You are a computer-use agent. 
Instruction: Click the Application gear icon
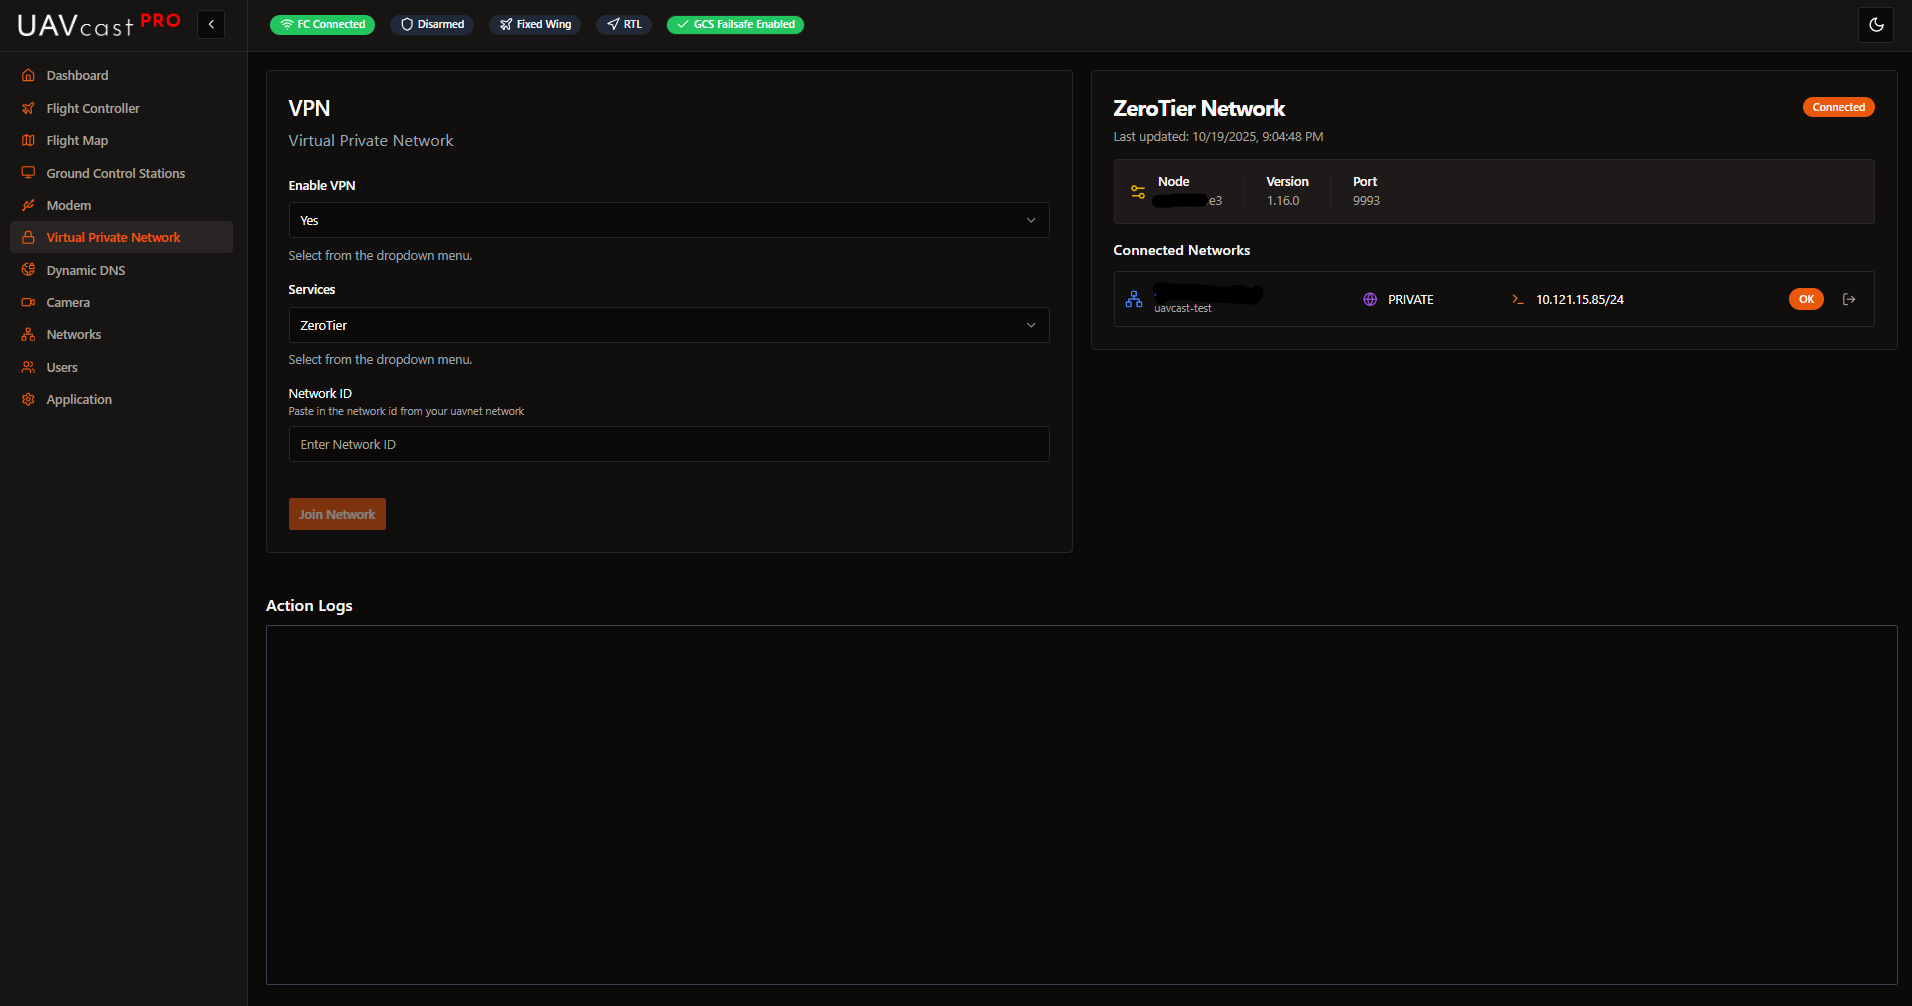[28, 399]
